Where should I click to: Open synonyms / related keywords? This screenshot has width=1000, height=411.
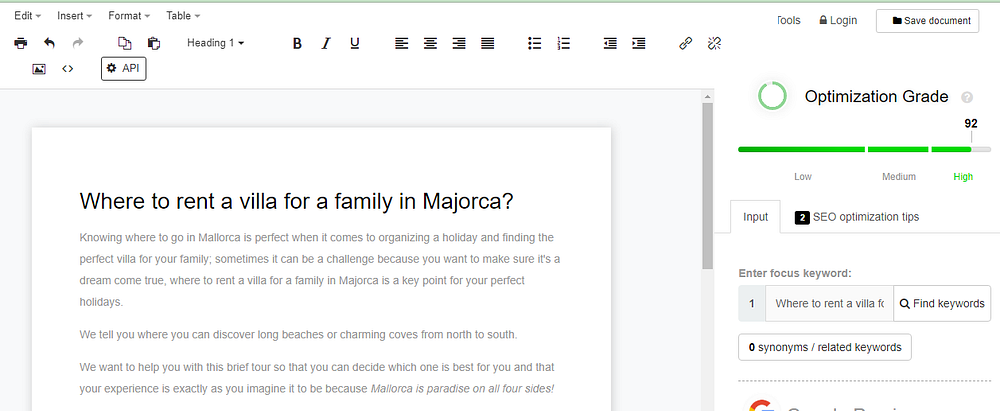pos(825,347)
